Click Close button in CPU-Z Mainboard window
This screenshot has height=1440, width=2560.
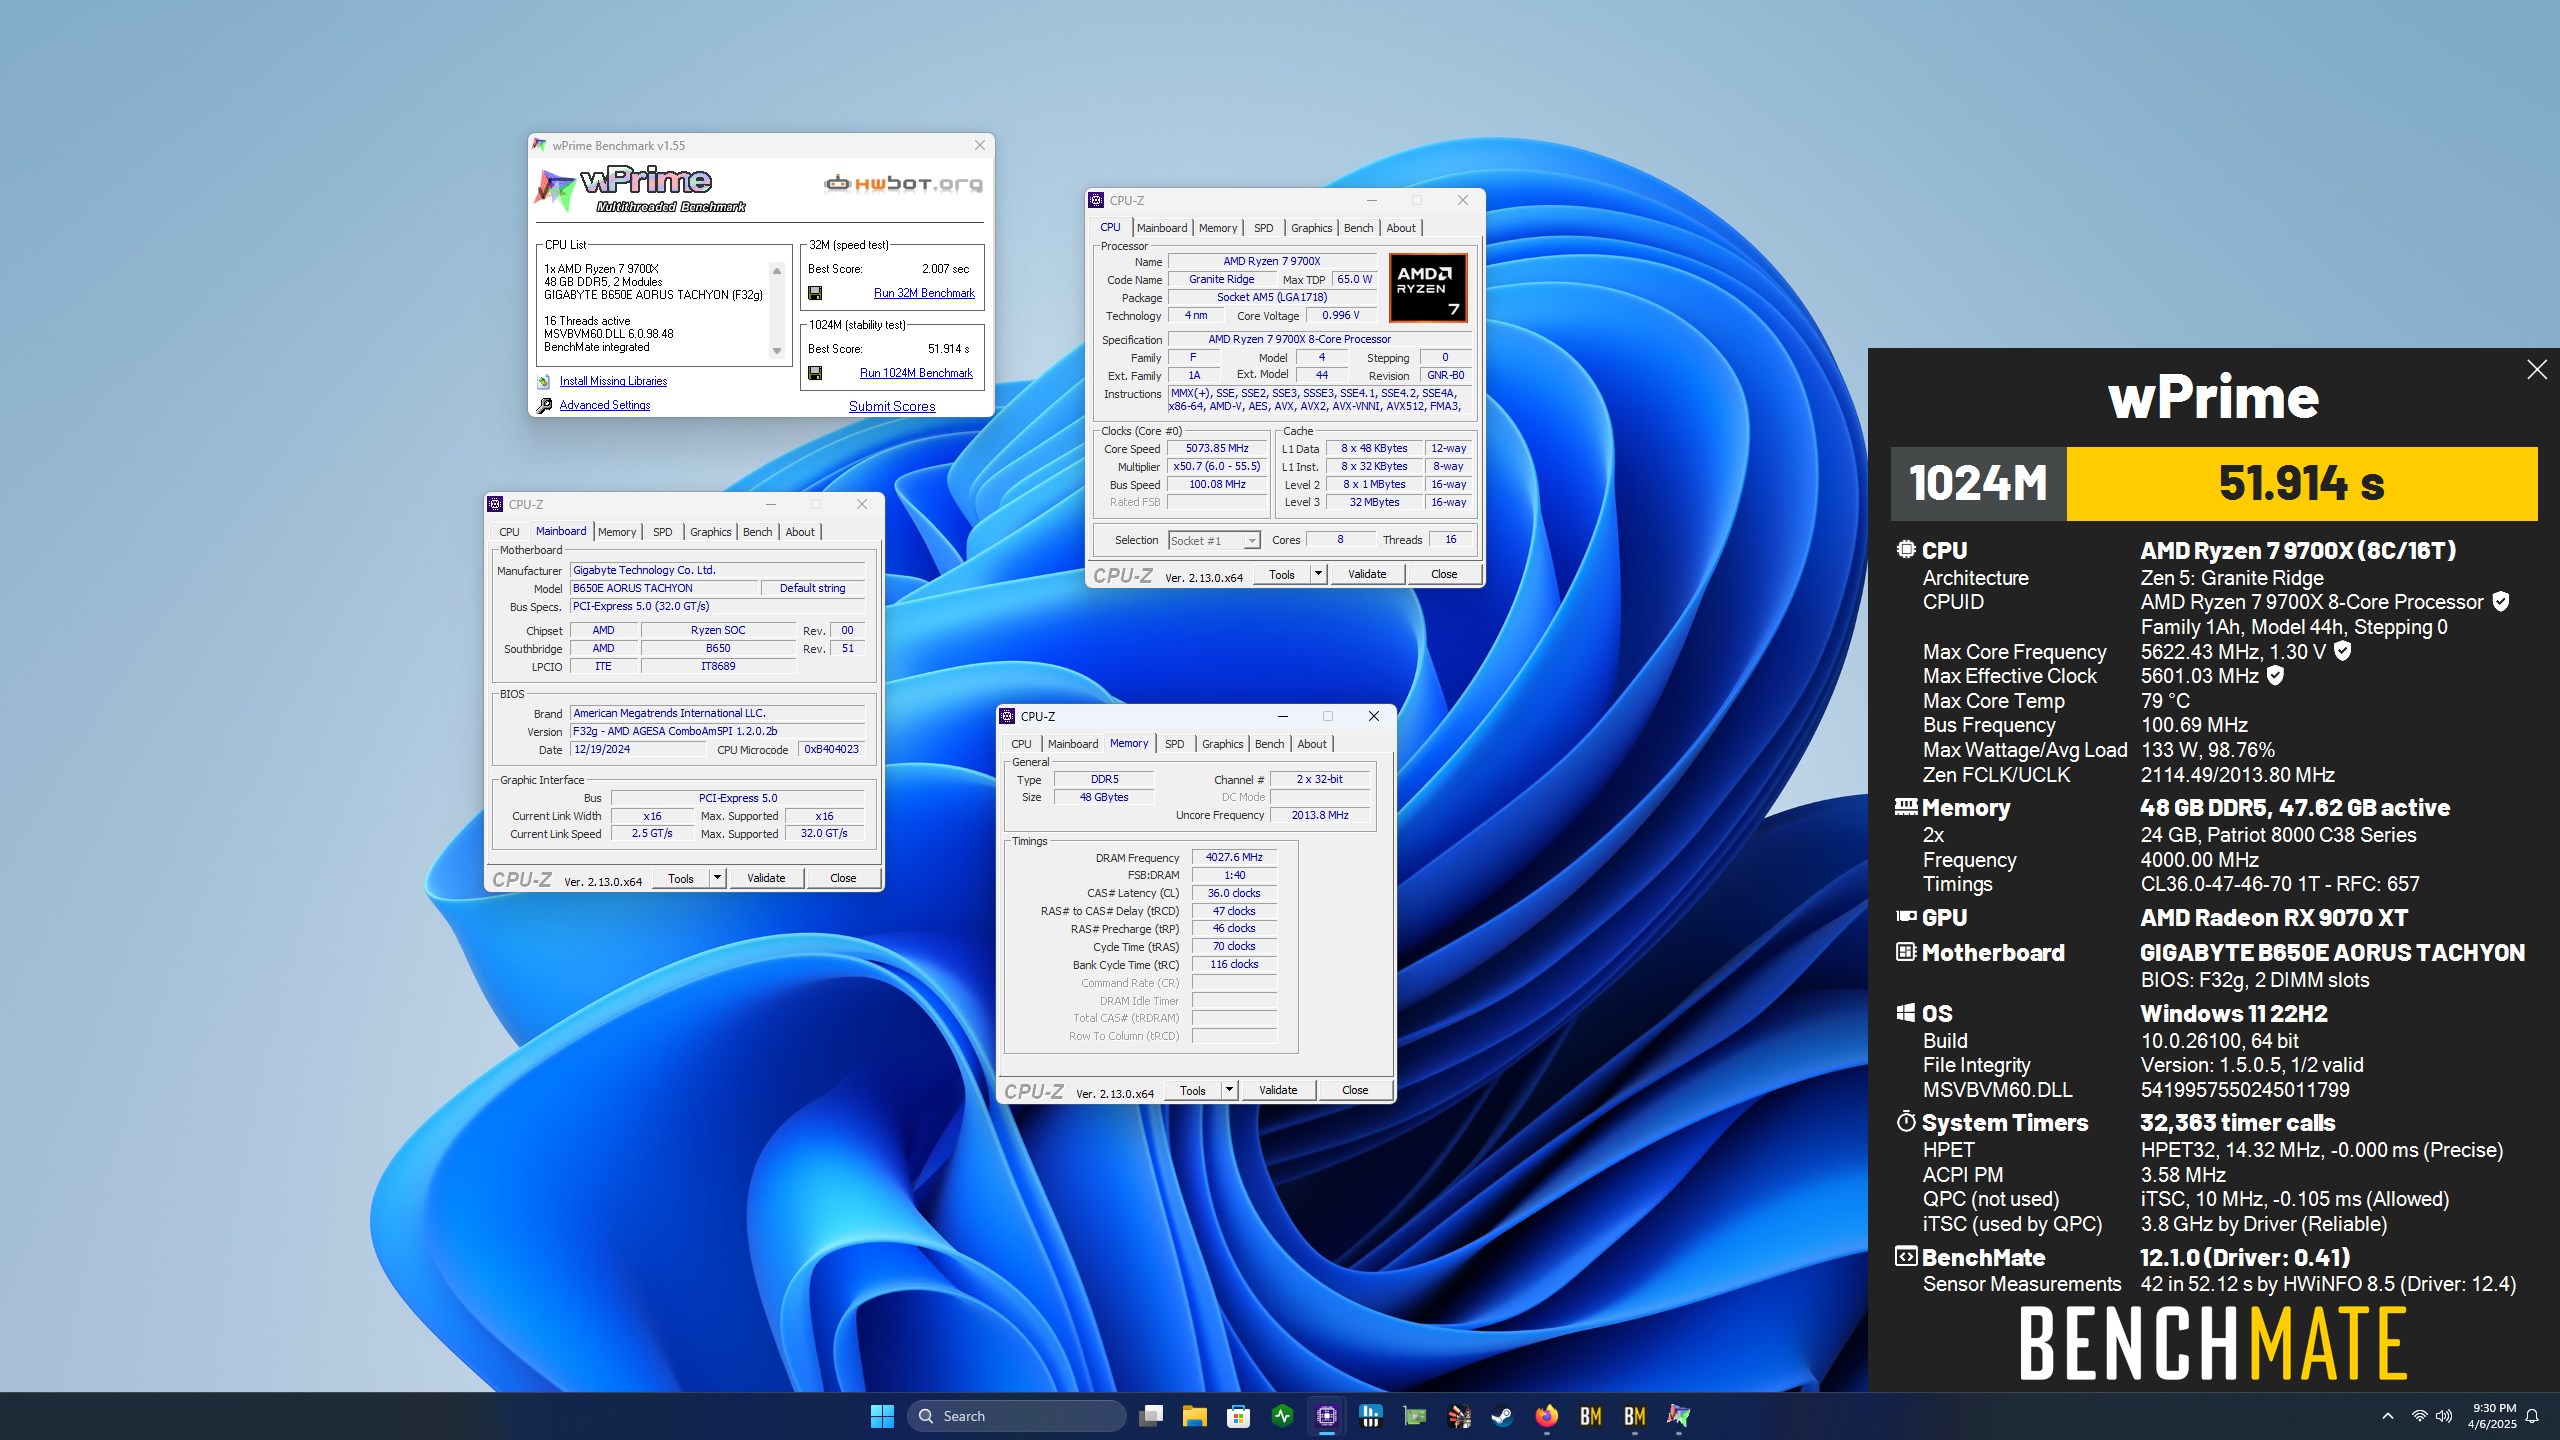(x=843, y=878)
